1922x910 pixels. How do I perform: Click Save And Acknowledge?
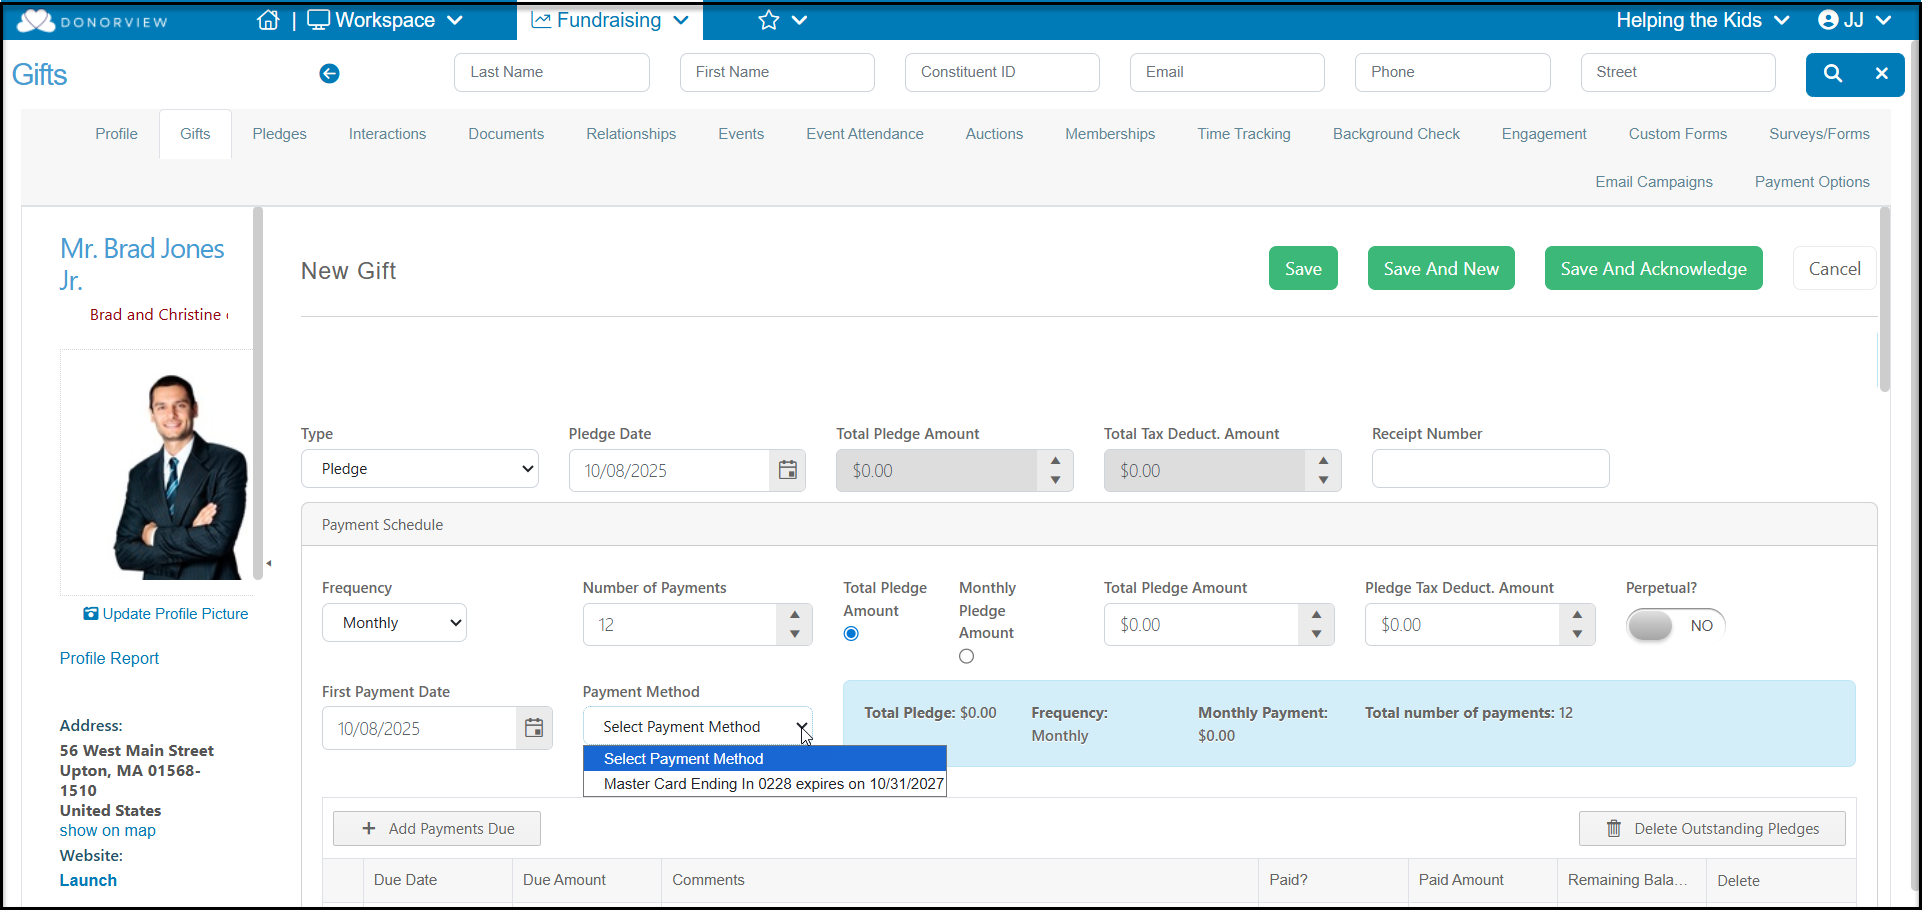tap(1653, 268)
